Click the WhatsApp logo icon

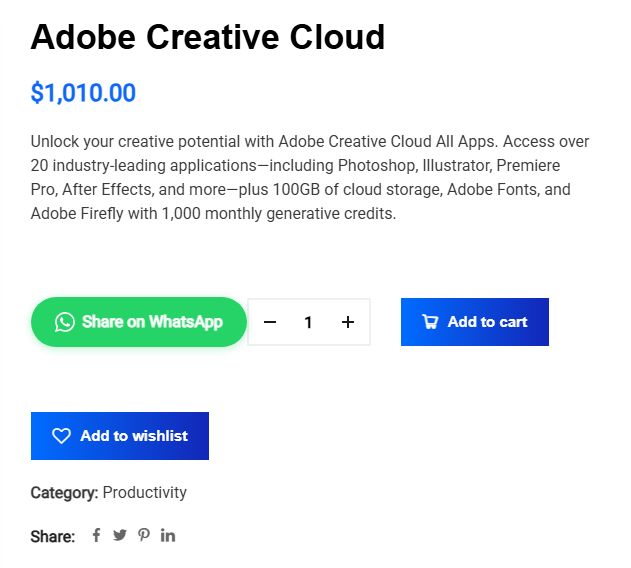(65, 322)
